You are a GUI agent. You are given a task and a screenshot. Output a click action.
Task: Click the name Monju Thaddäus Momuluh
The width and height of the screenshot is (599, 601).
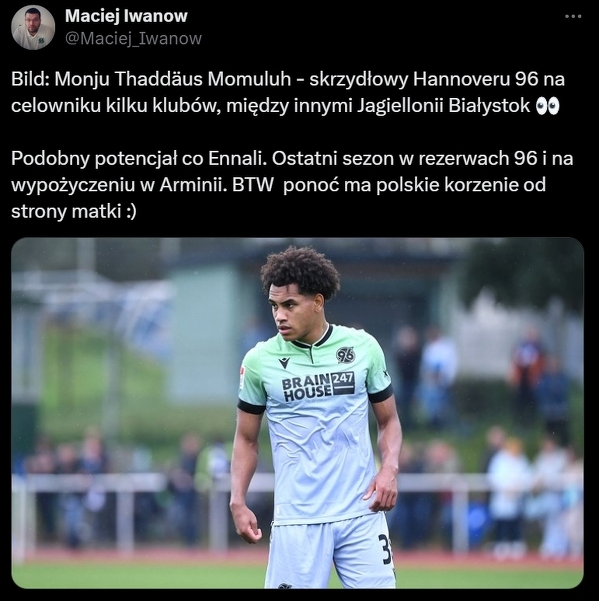173,80
